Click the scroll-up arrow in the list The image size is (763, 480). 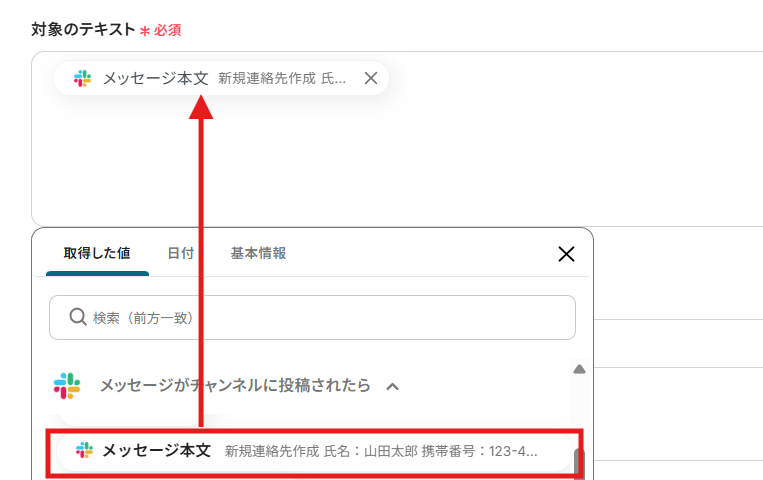pyautogui.click(x=579, y=369)
